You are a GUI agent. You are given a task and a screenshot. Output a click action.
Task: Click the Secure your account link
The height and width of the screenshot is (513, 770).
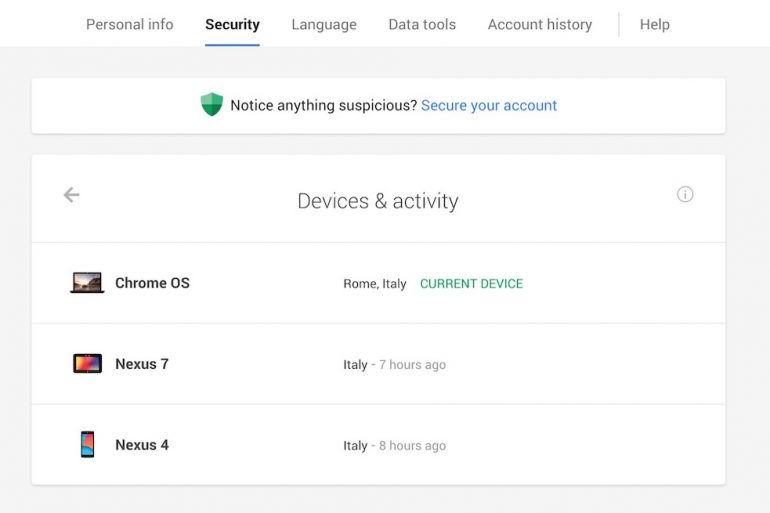489,105
